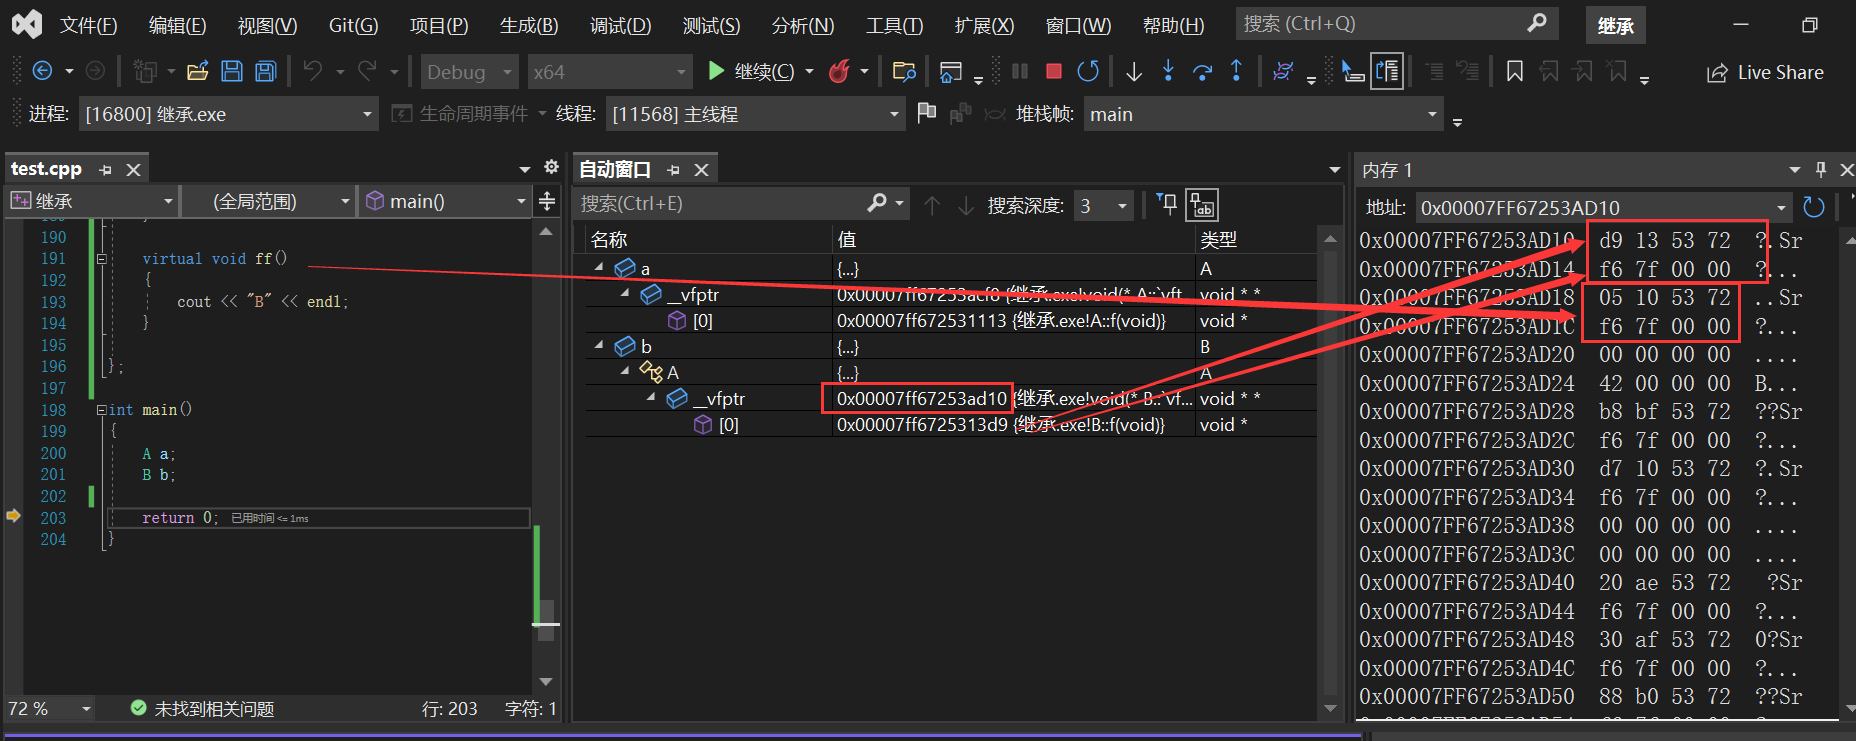
Task: Click the Save file icon
Action: (232, 71)
